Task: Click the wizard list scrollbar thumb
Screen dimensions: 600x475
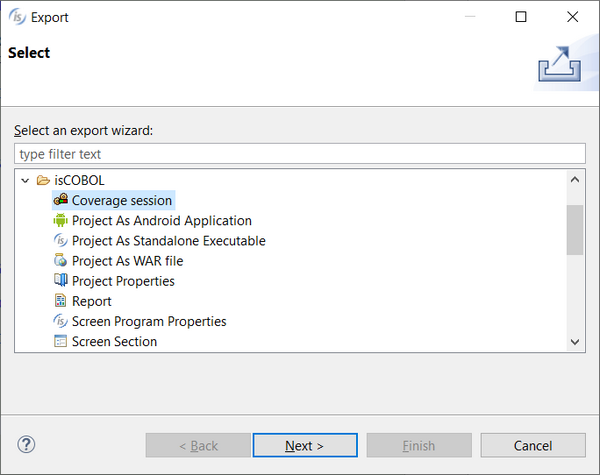Action: point(575,230)
